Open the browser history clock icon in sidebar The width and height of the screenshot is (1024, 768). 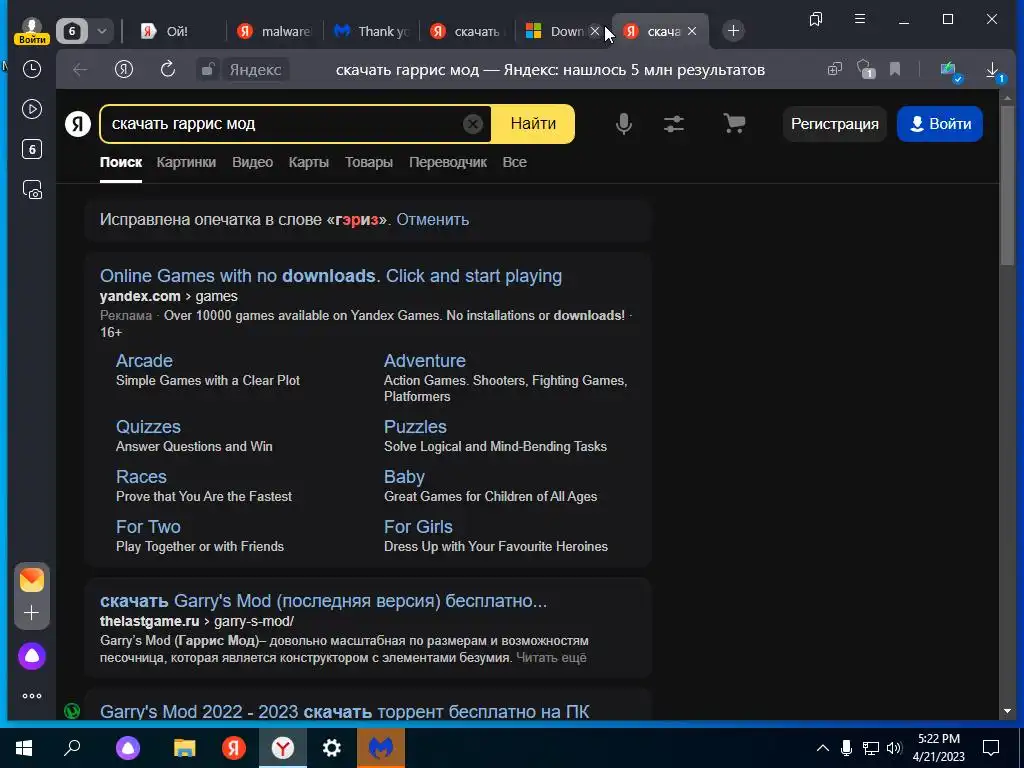pos(31,69)
